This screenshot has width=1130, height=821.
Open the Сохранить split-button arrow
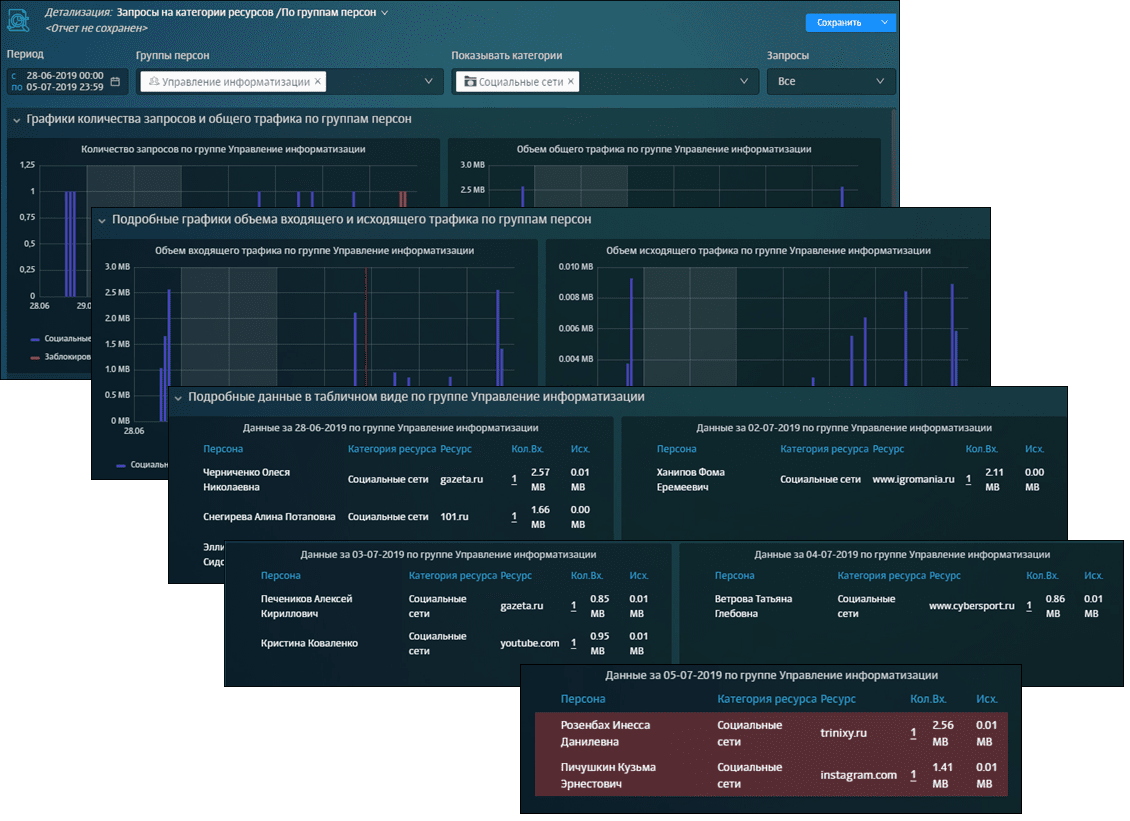pos(884,22)
